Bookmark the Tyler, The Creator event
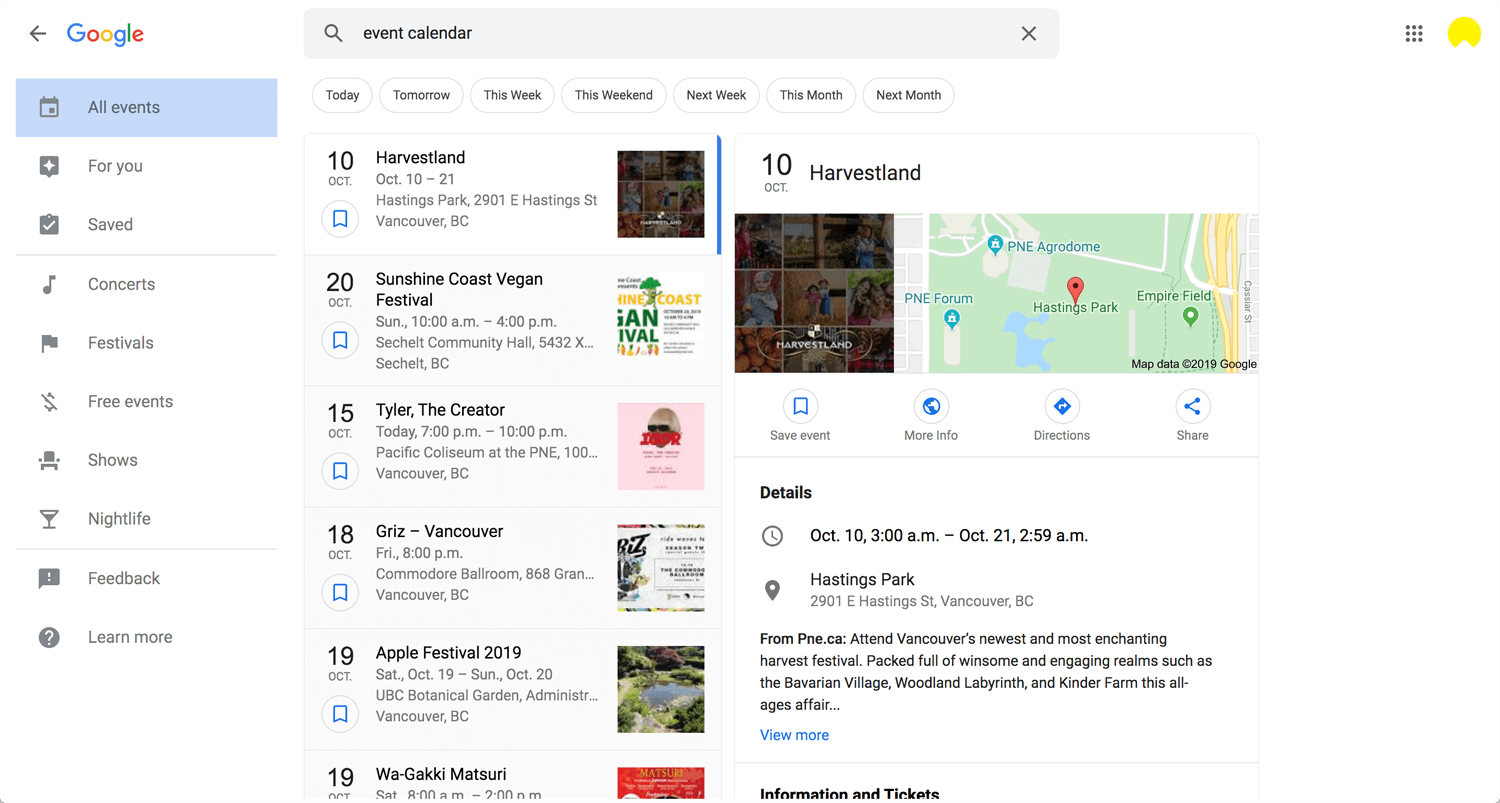Screen dimensions: 1500x803 [340, 471]
